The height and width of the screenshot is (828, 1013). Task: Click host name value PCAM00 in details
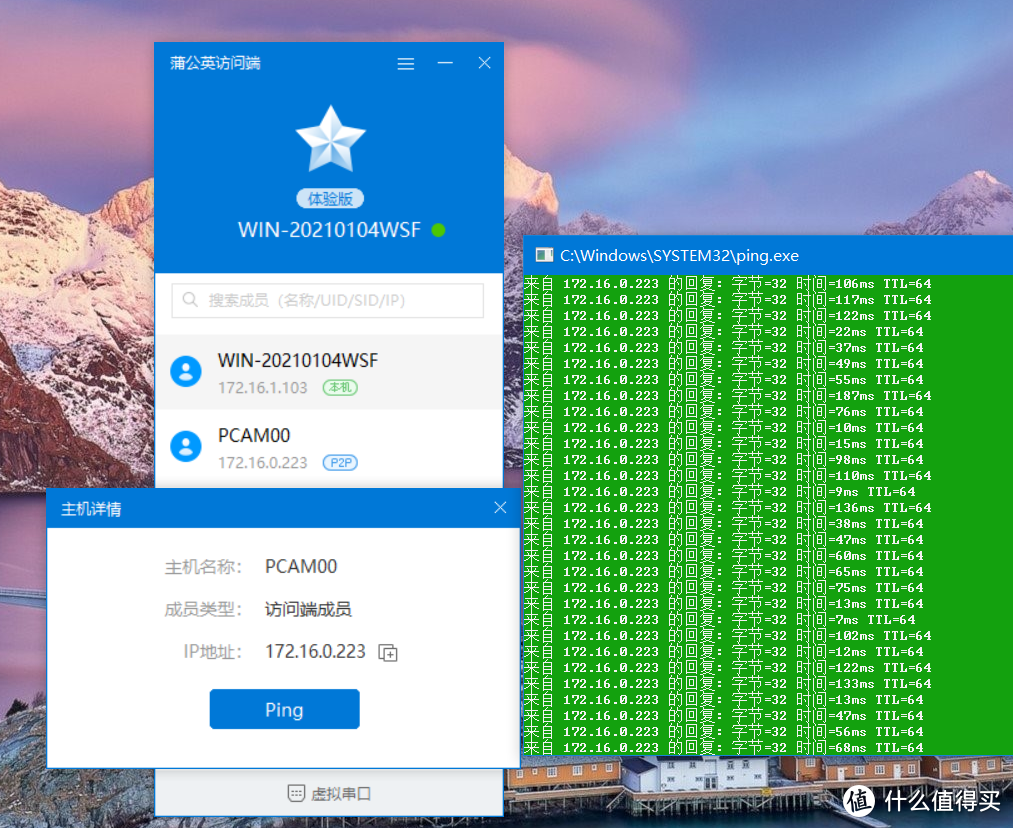pos(301,566)
